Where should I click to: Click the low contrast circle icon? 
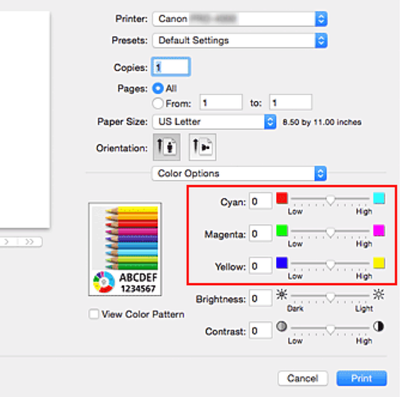tap(282, 327)
